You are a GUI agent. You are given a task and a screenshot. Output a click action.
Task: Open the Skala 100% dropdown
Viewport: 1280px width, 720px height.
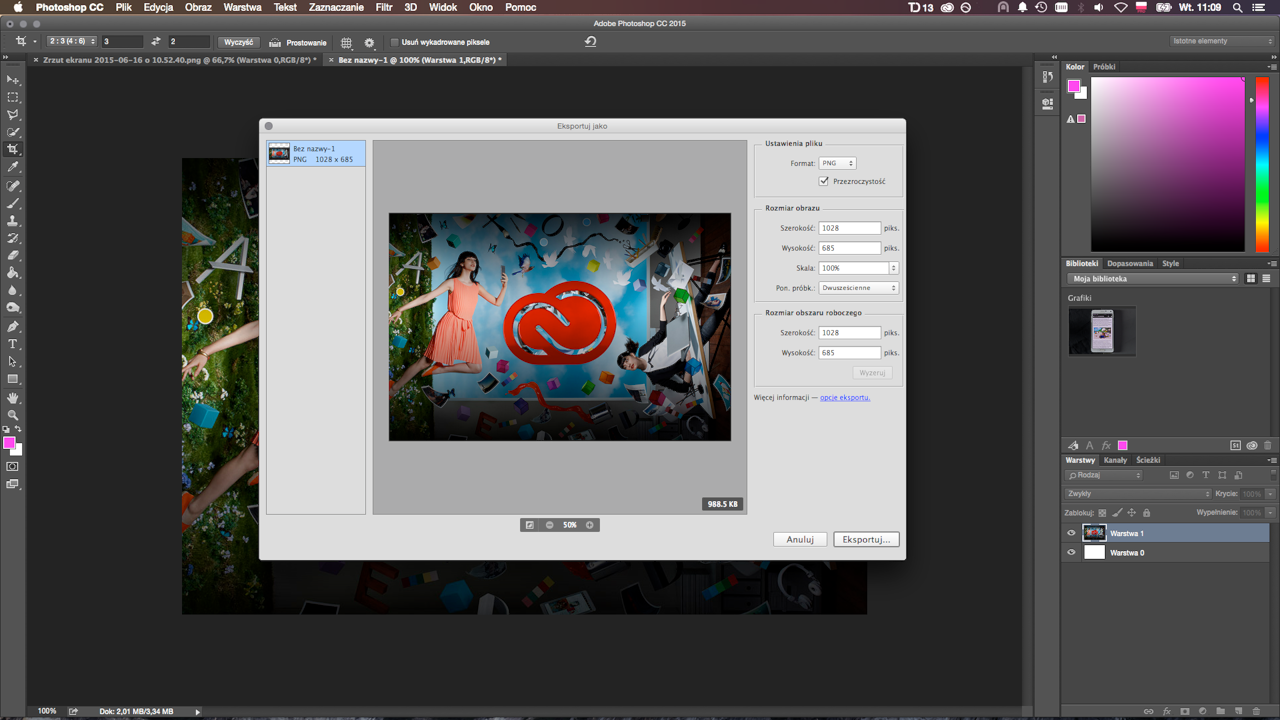(893, 268)
